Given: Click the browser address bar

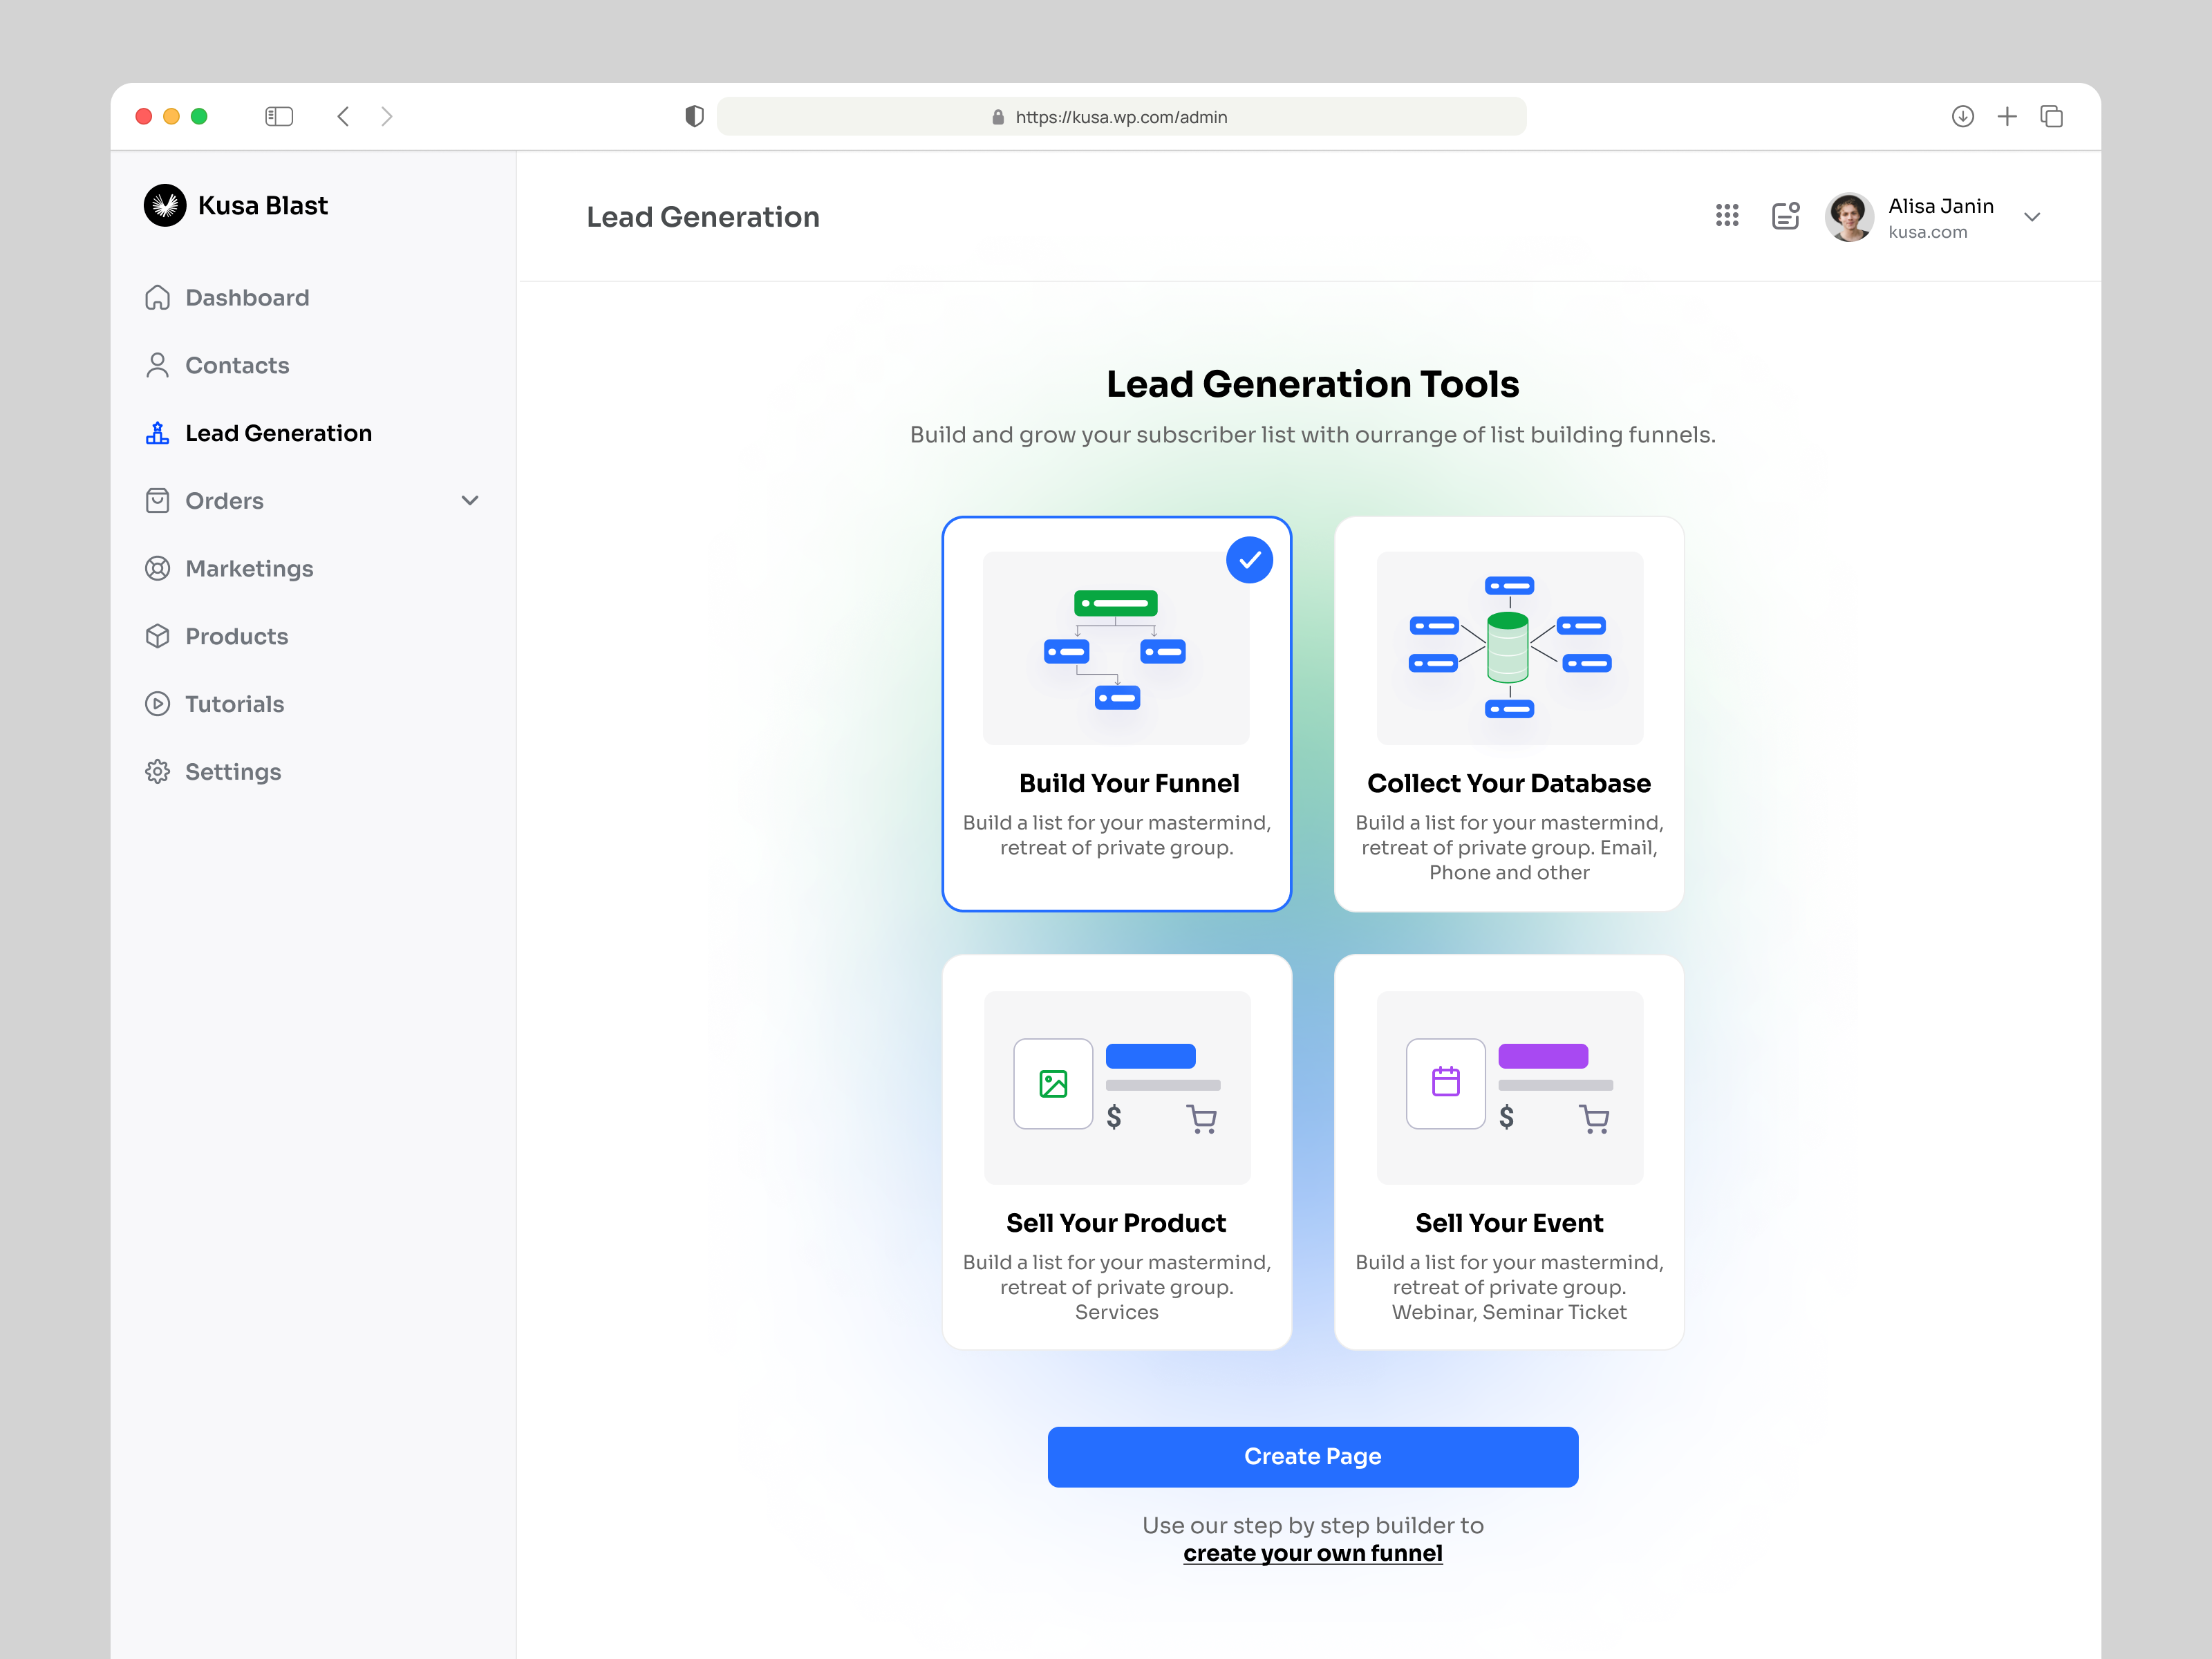Looking at the screenshot, I should tap(1121, 116).
